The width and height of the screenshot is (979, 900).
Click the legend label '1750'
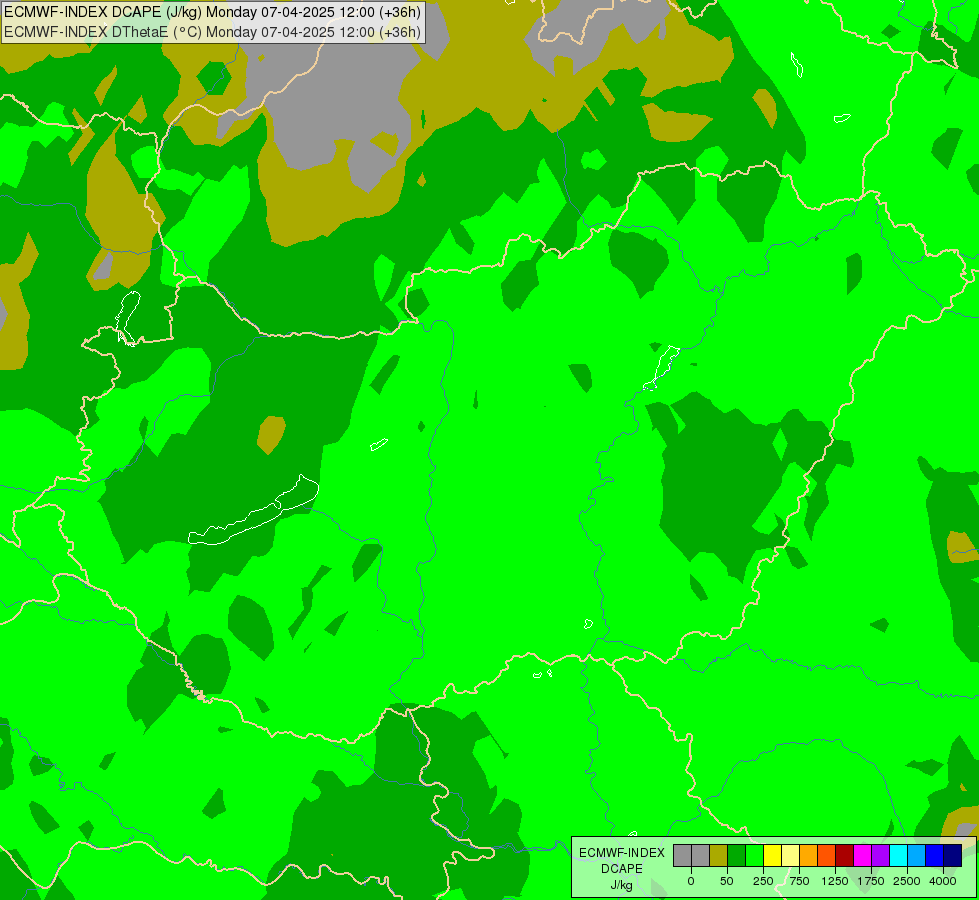pyautogui.click(x=871, y=881)
